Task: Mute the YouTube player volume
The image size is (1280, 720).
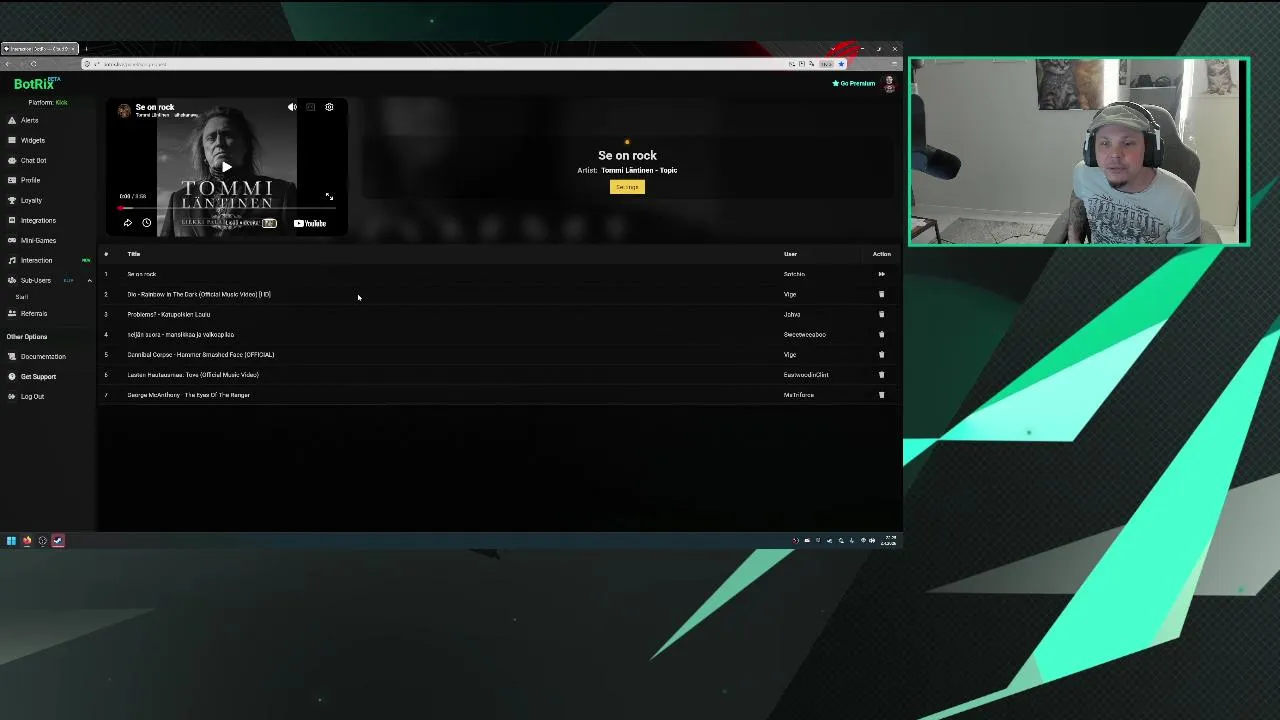Action: click(292, 107)
